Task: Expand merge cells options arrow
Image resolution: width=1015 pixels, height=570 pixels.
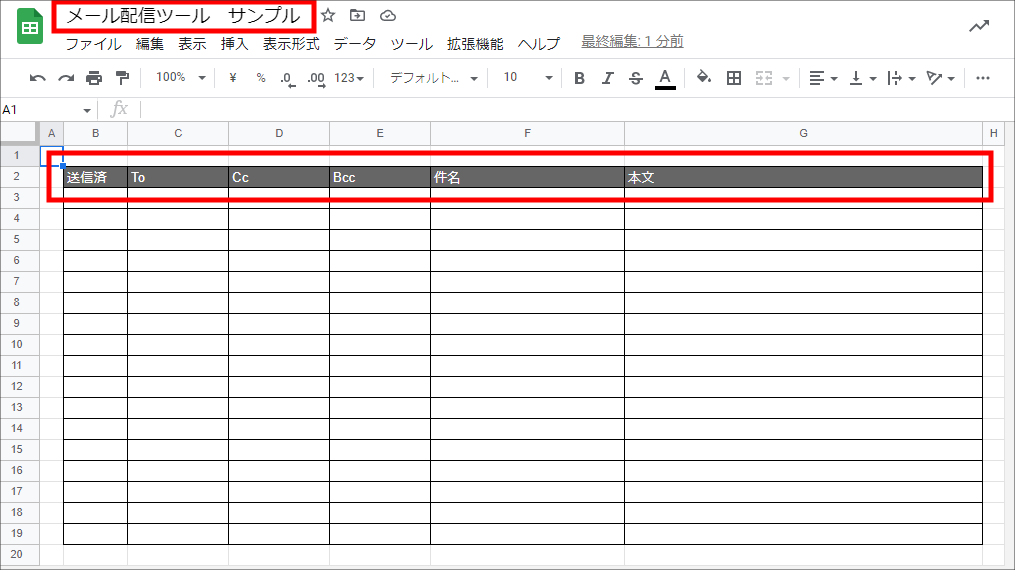Action: click(786, 79)
